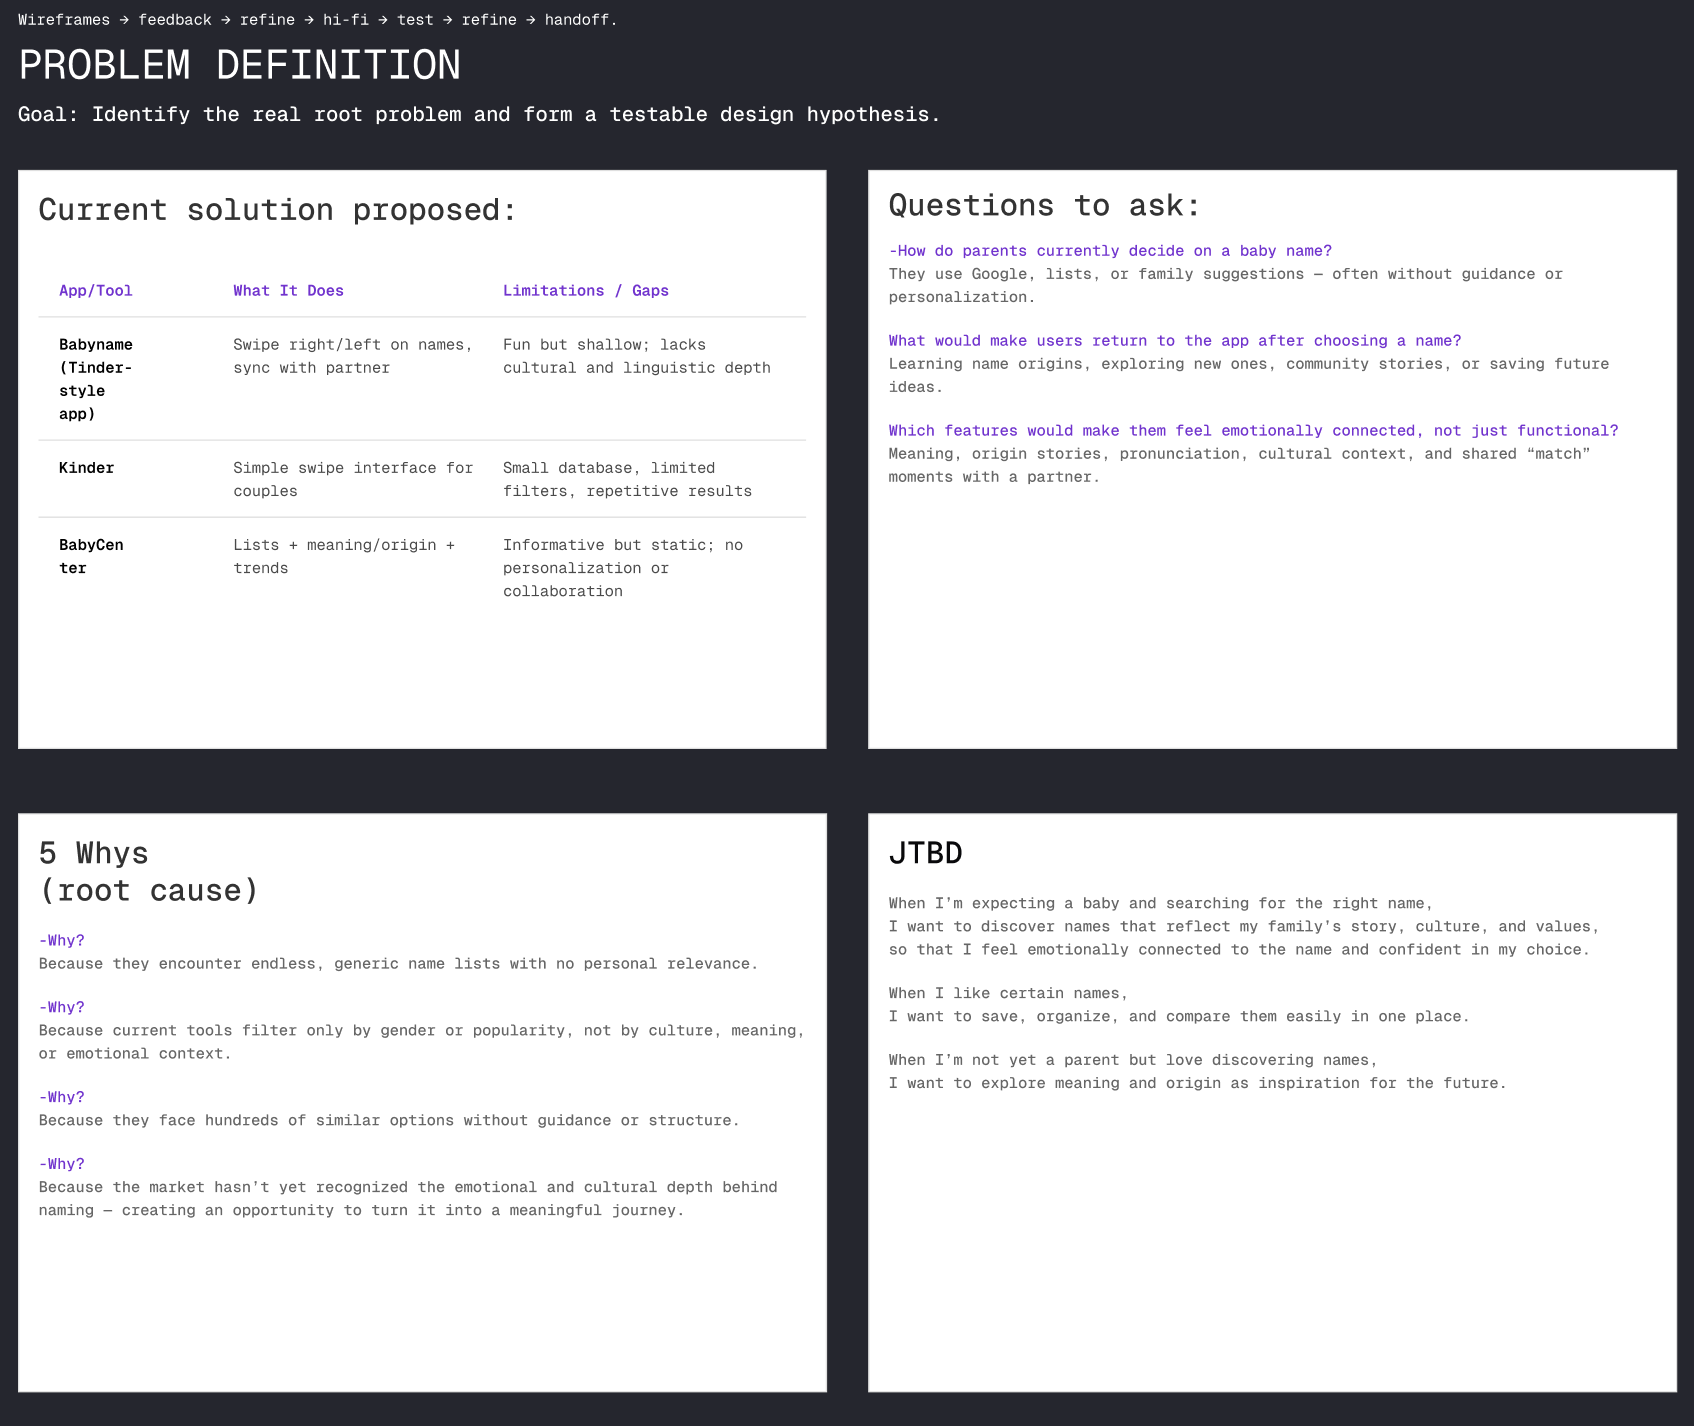Viewport: 1694px width, 1426px height.
Task: Click the 'Small database, limited filters' table cell
Action: click(x=626, y=479)
